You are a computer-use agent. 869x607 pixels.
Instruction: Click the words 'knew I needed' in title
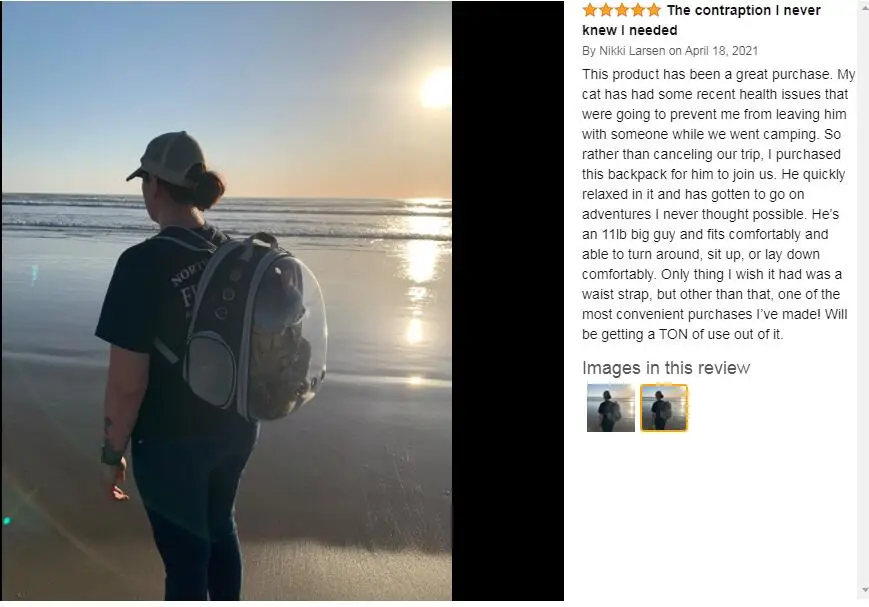click(x=630, y=30)
